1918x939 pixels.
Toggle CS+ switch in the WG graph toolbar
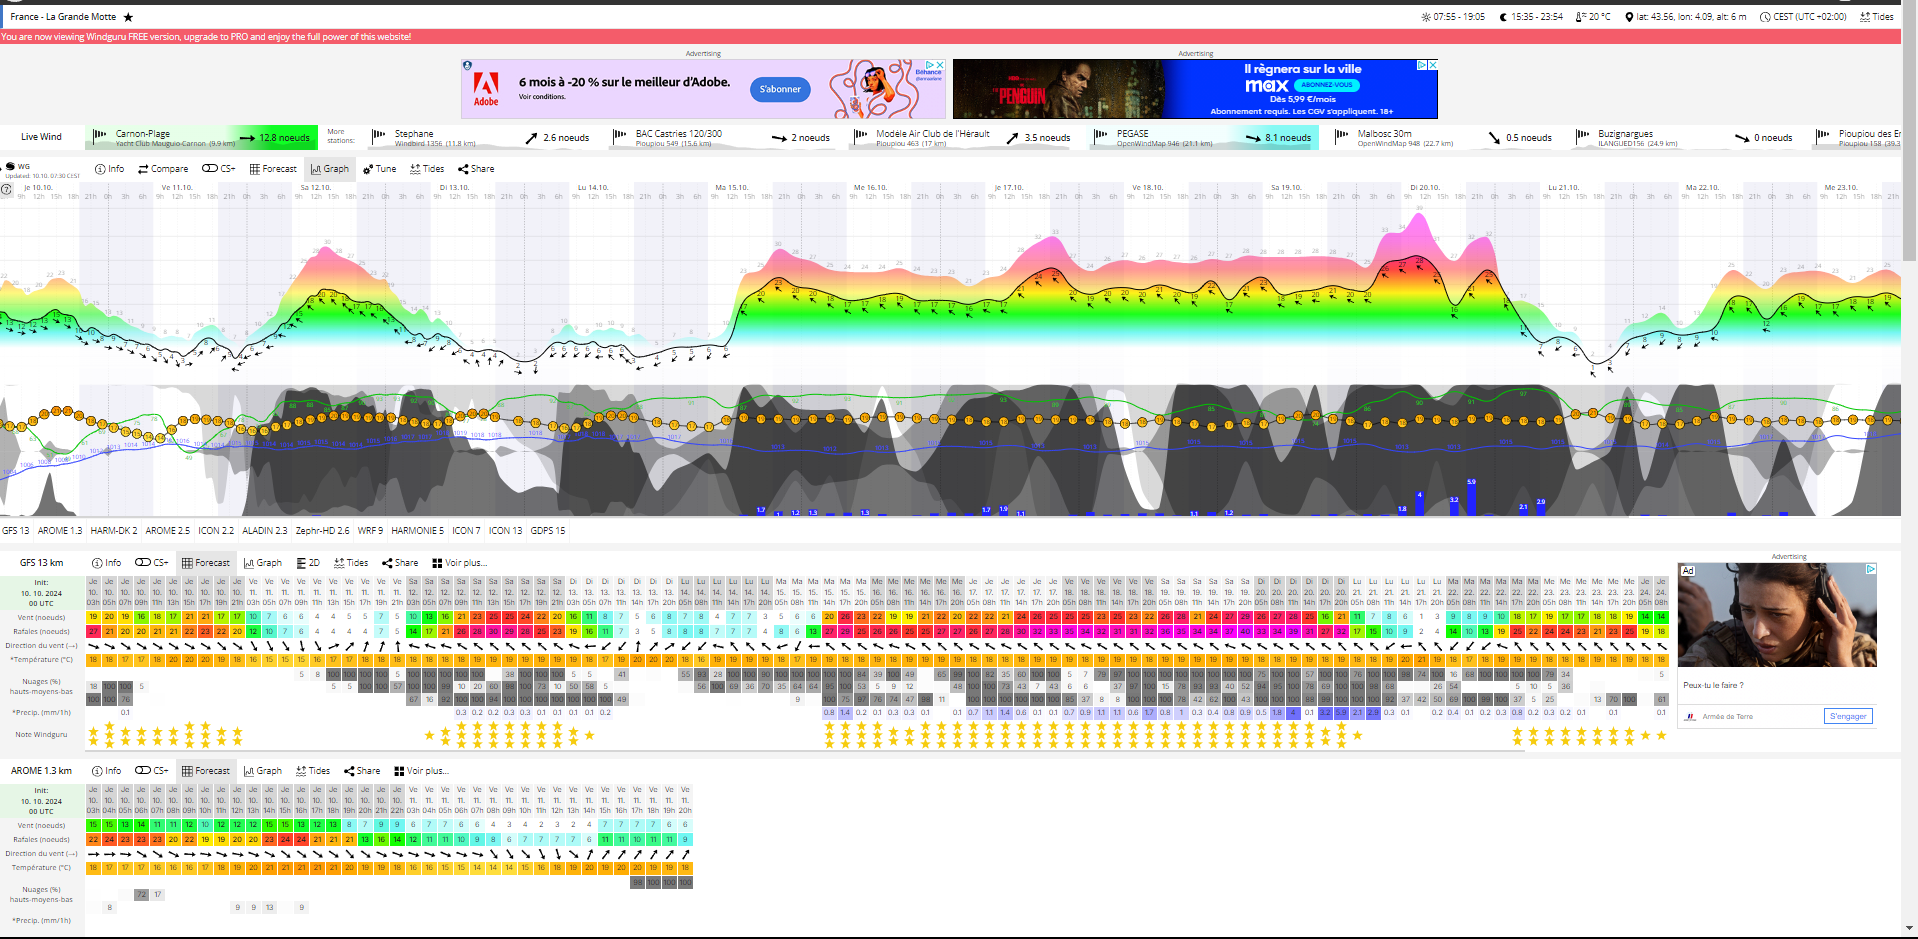click(218, 169)
